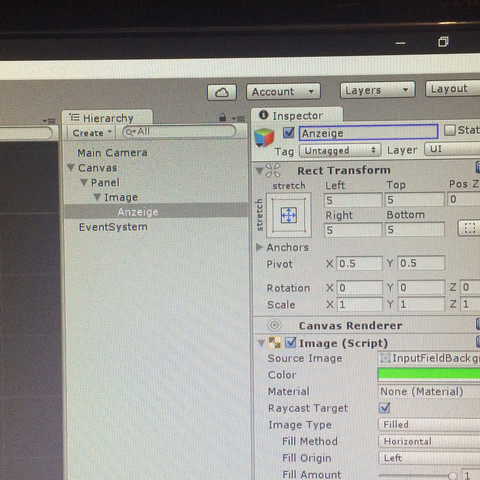Screen dimensions: 480x480
Task: Open the Account dropdown
Action: pyautogui.click(x=283, y=91)
